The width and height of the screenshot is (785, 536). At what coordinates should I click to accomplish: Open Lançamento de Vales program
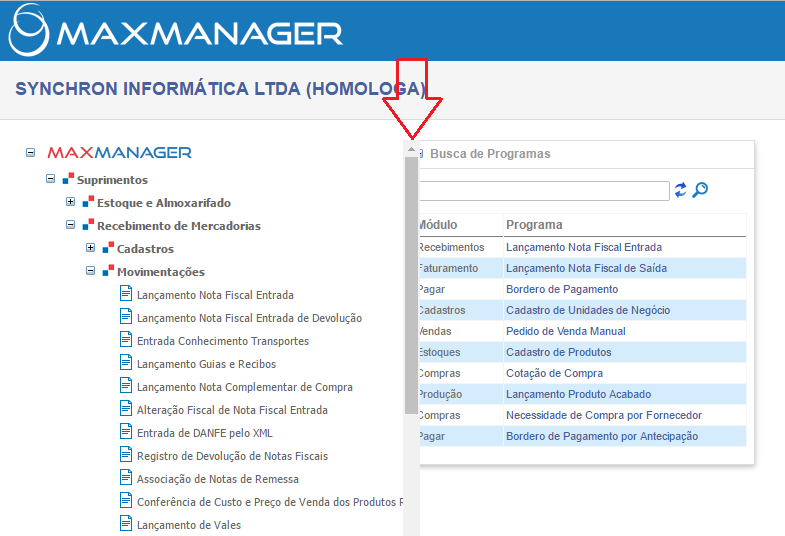[x=189, y=525]
